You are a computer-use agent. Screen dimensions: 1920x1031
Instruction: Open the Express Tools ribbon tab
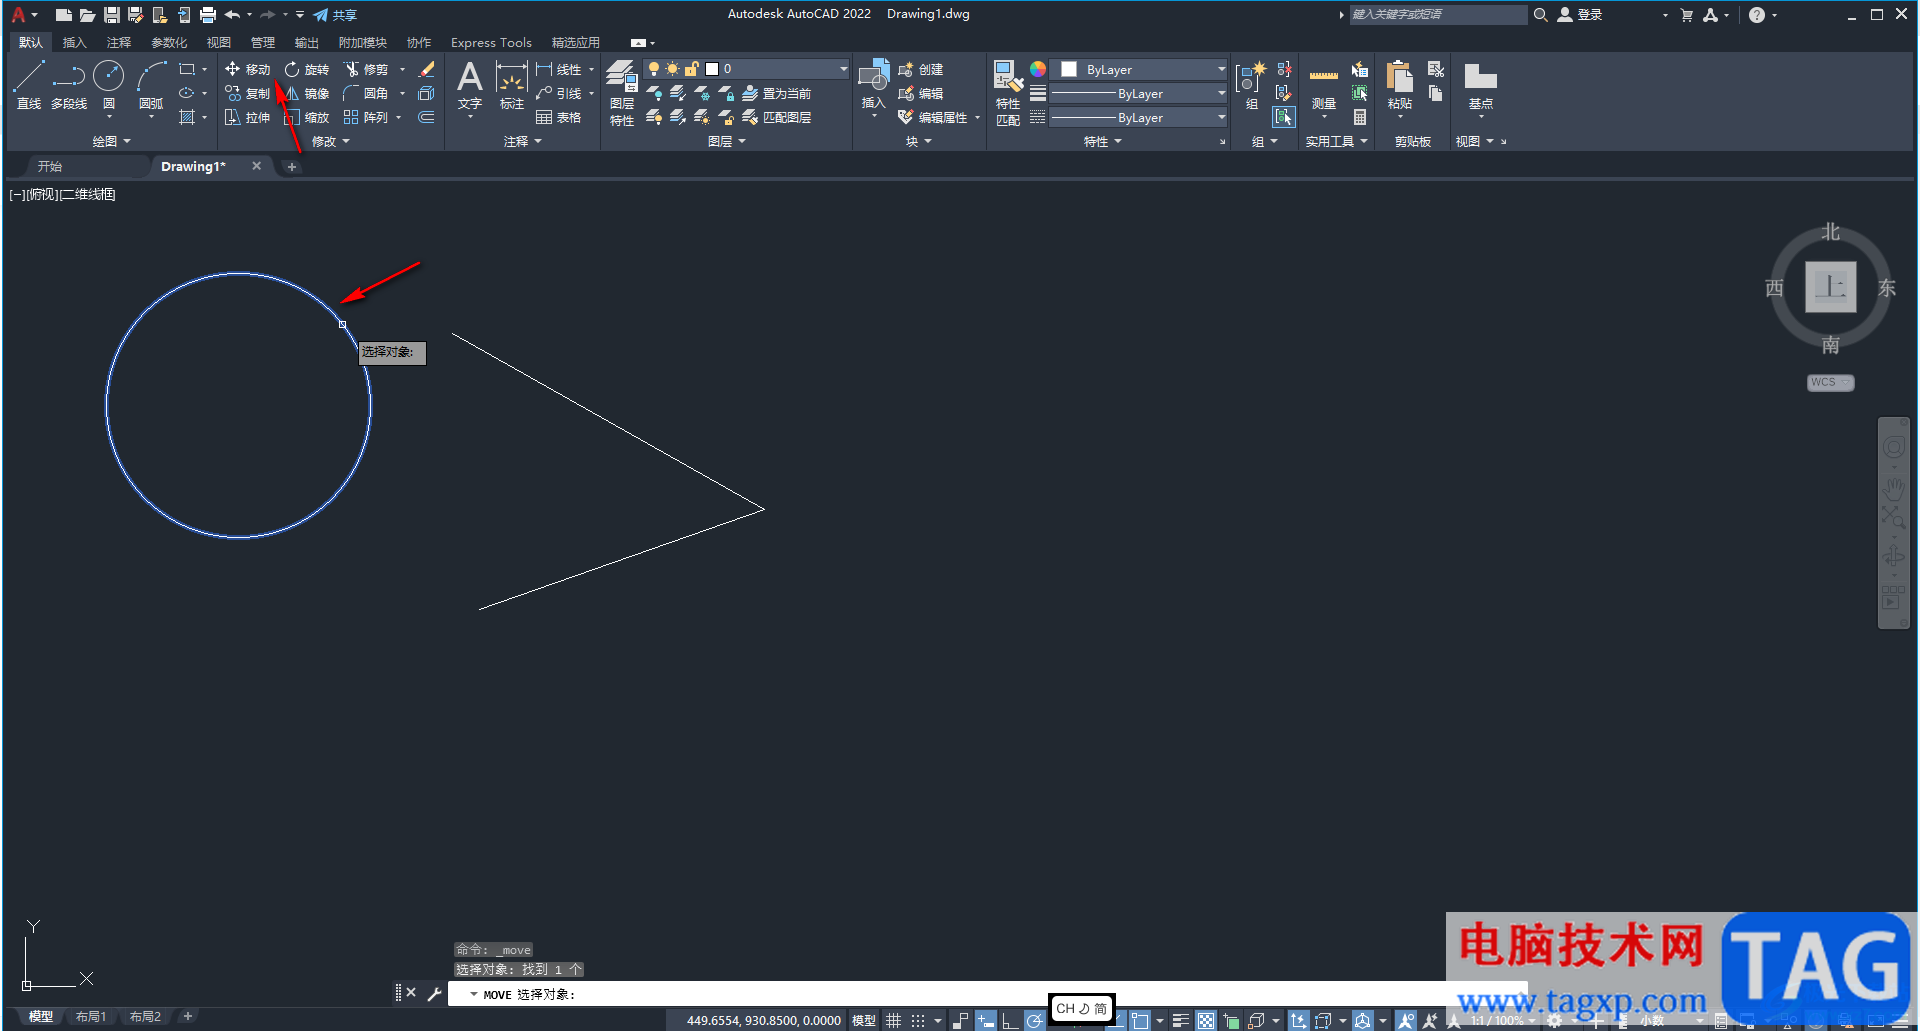491,43
